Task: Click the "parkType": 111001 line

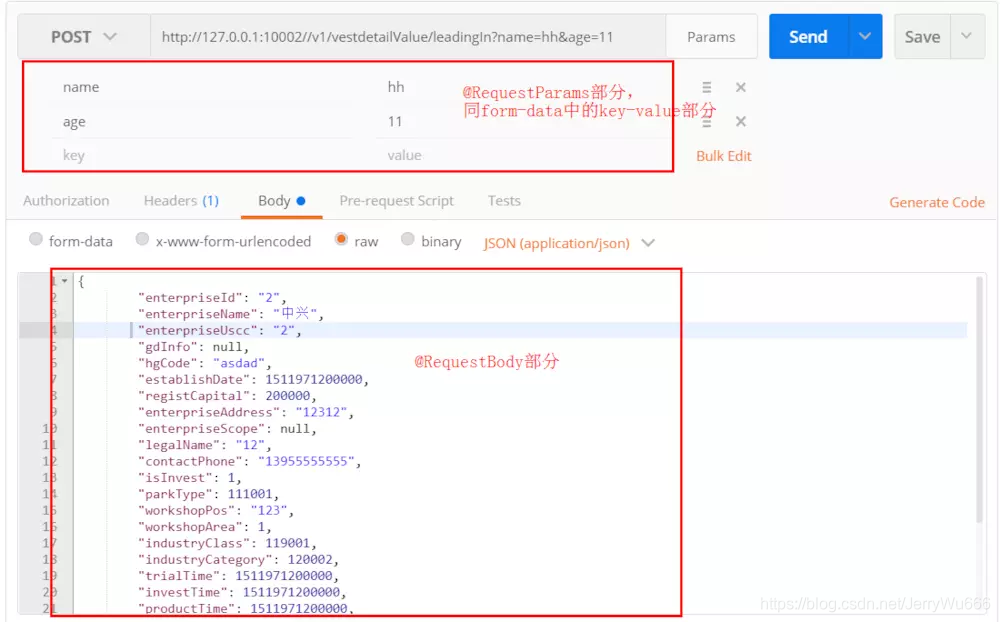Action: coord(209,494)
